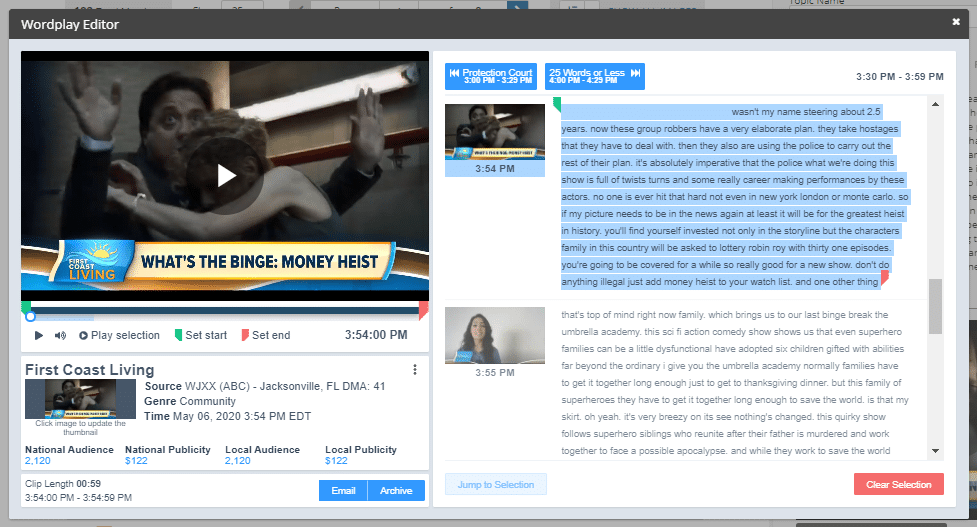This screenshot has height=527, width=977.
Task: Click the clip thumbnail to update it
Action: pos(80,399)
